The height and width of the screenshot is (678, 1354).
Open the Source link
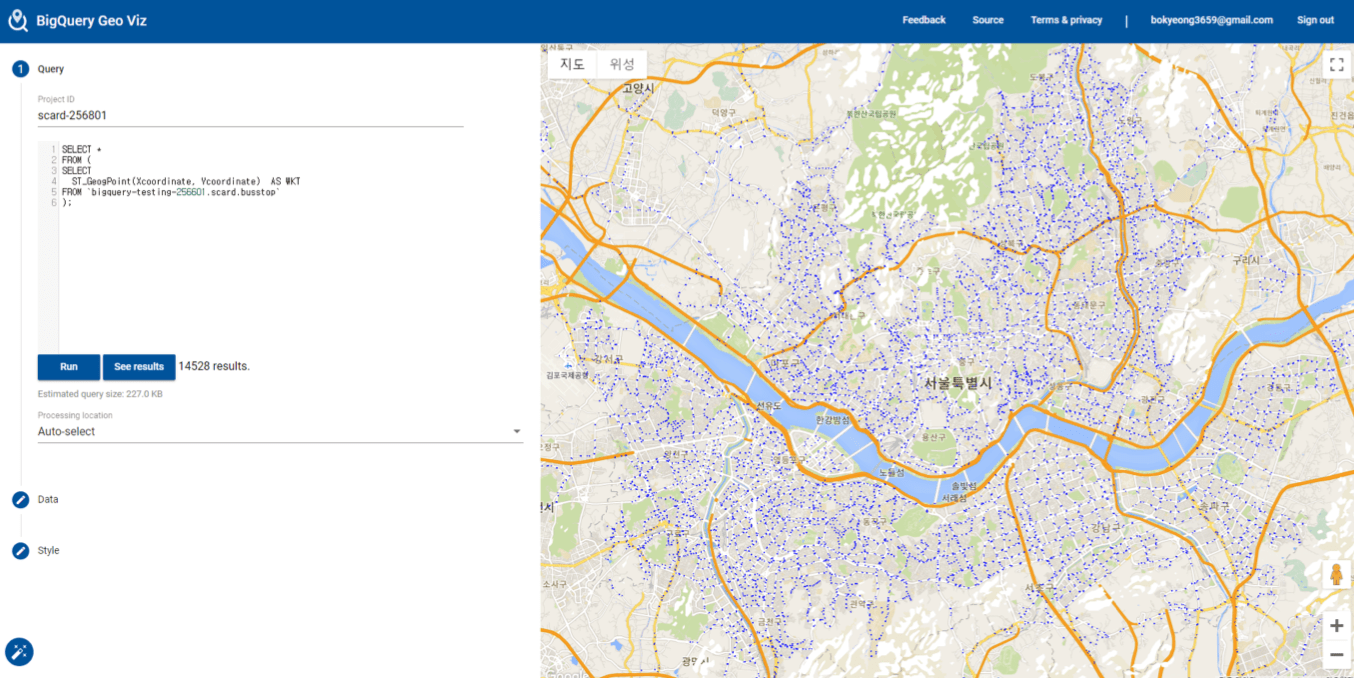(x=988, y=20)
